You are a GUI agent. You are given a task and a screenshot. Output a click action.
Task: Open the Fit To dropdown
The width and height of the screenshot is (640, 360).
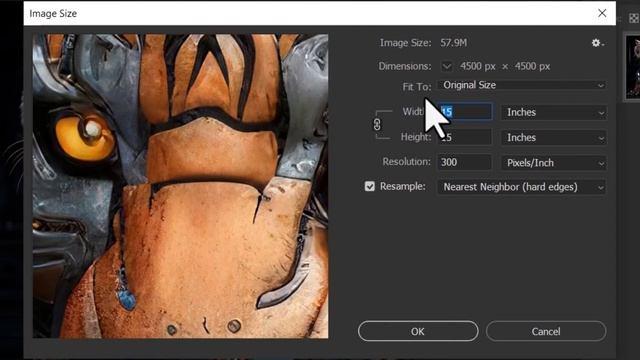[x=522, y=85]
